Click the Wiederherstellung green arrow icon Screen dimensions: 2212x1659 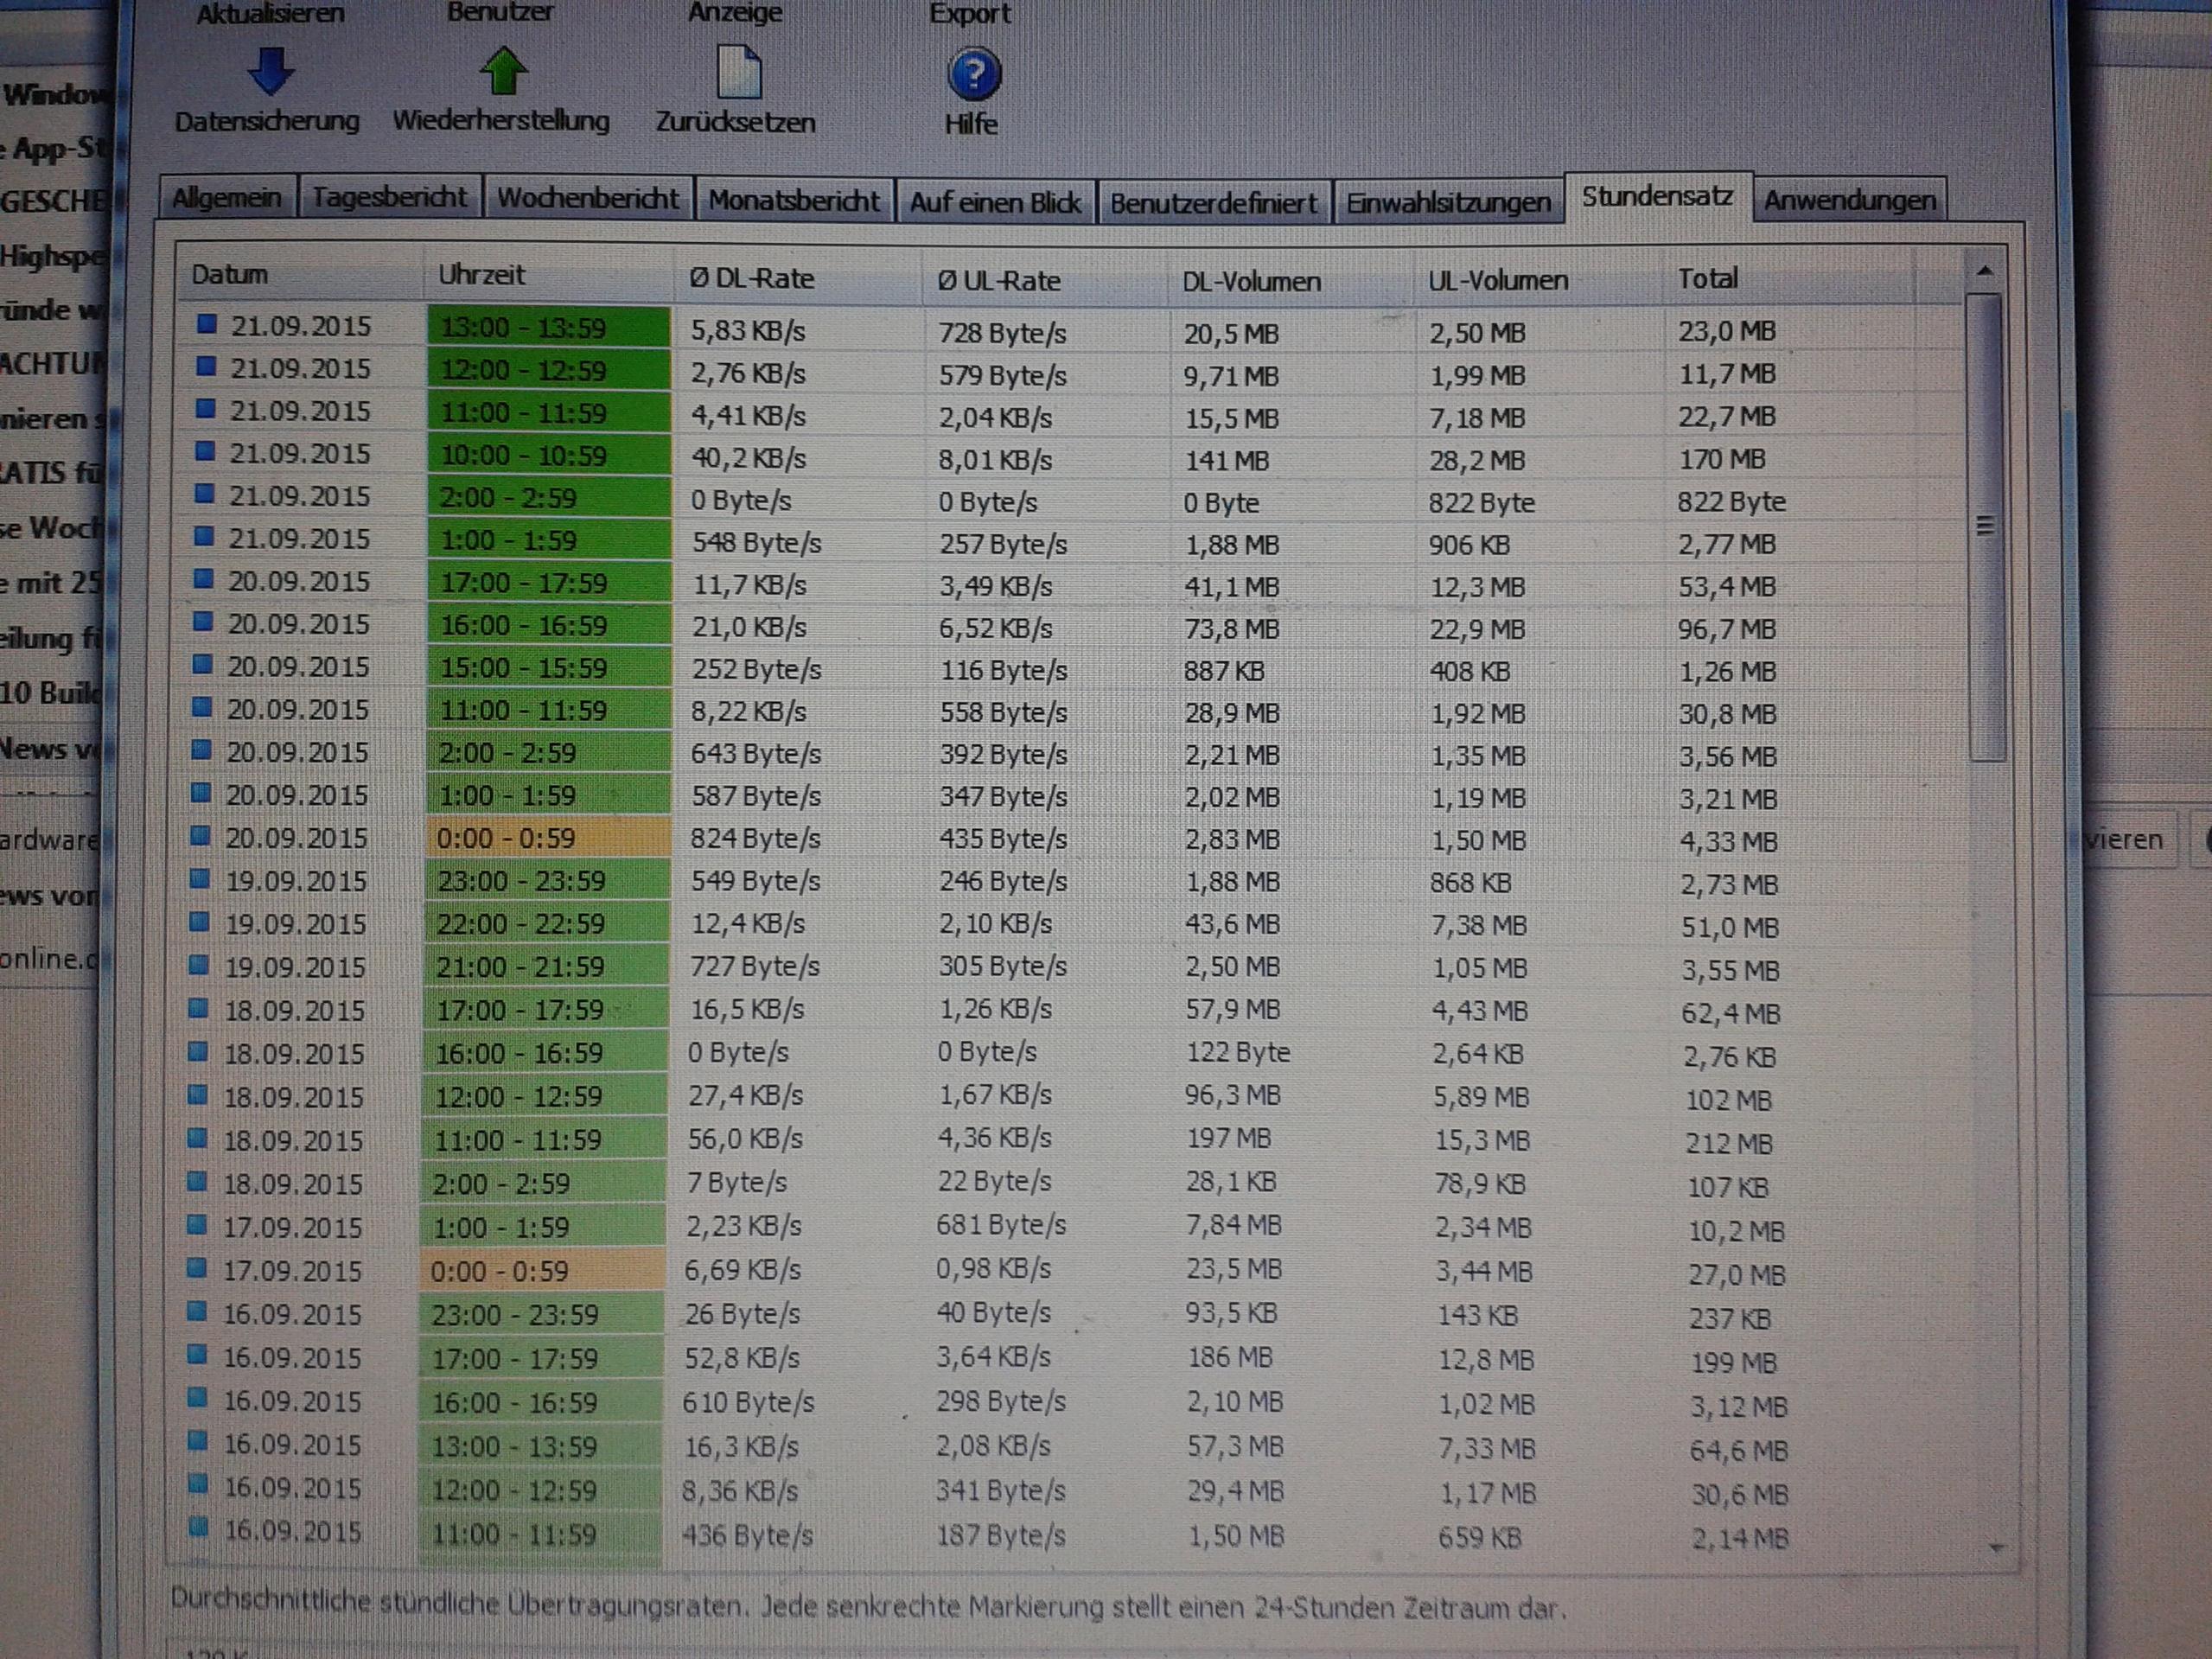[x=503, y=72]
